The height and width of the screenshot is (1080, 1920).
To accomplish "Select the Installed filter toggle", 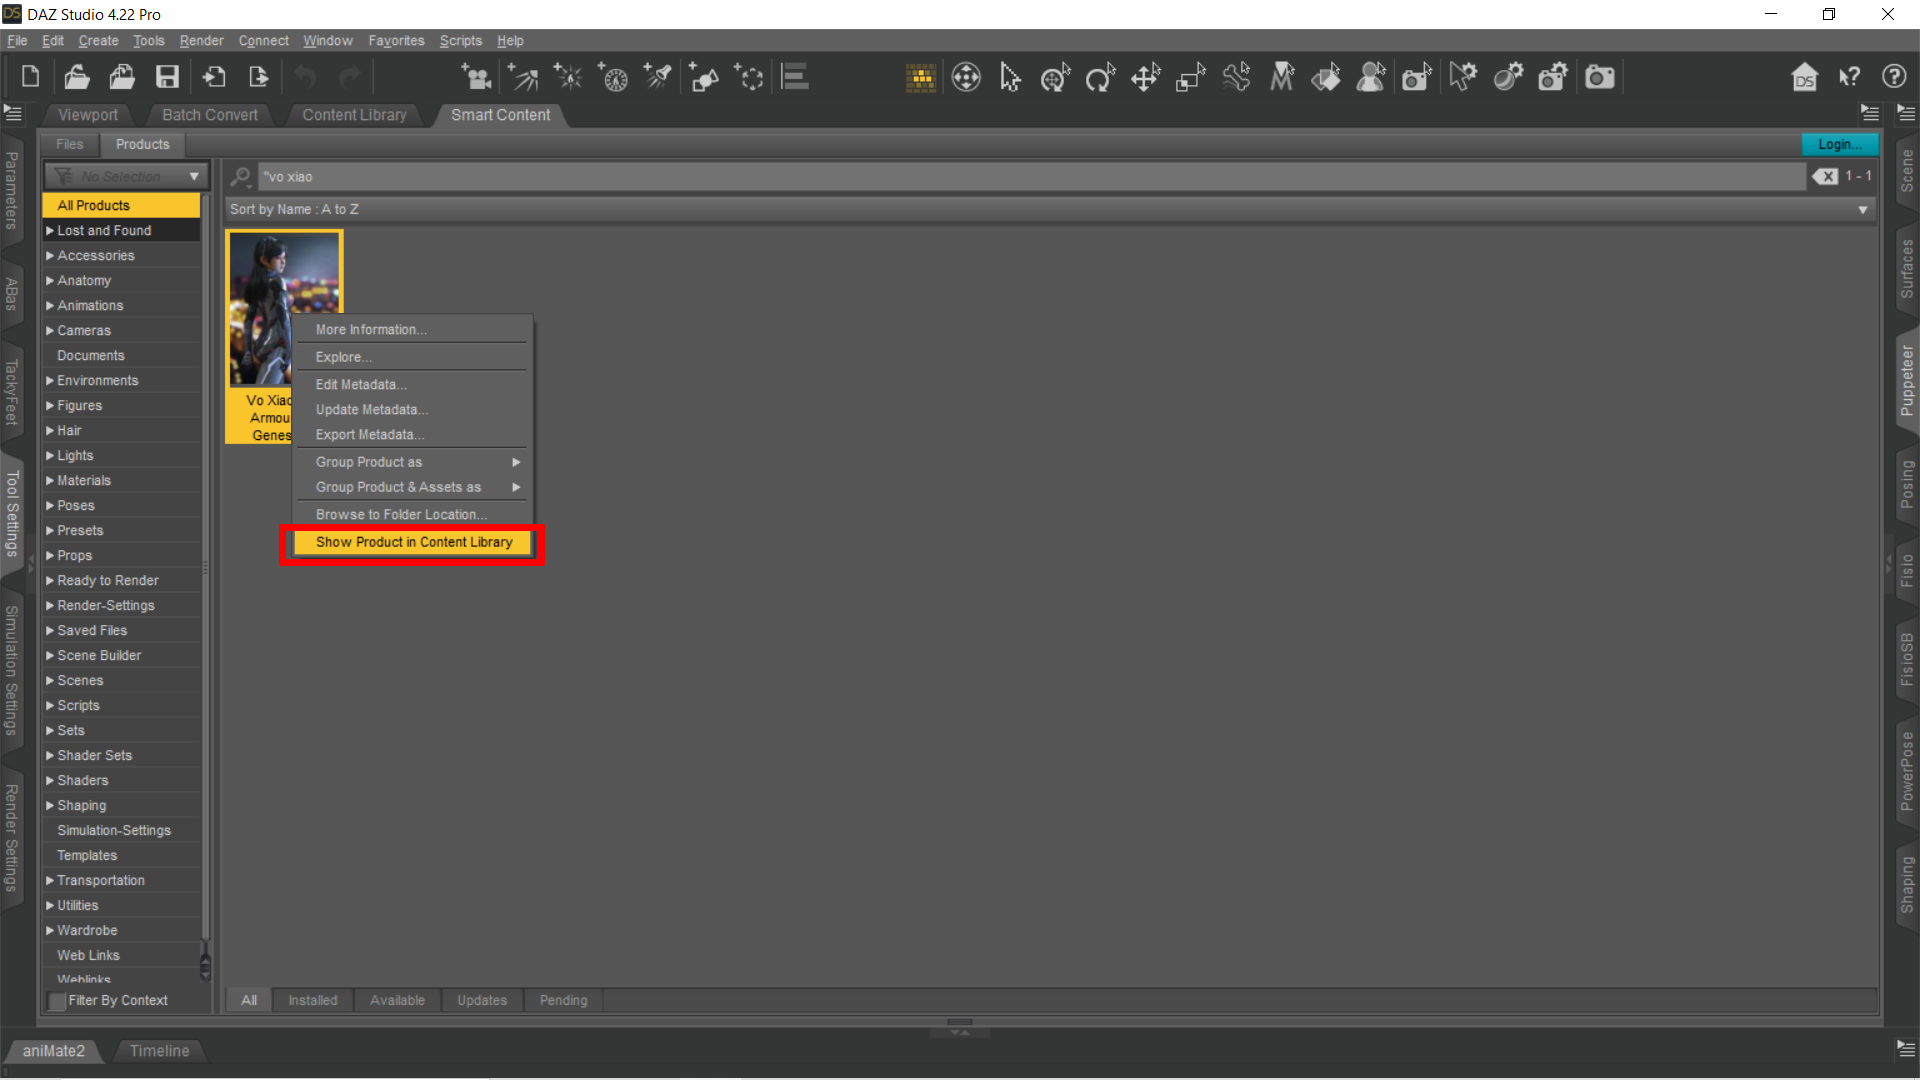I will click(x=312, y=1000).
